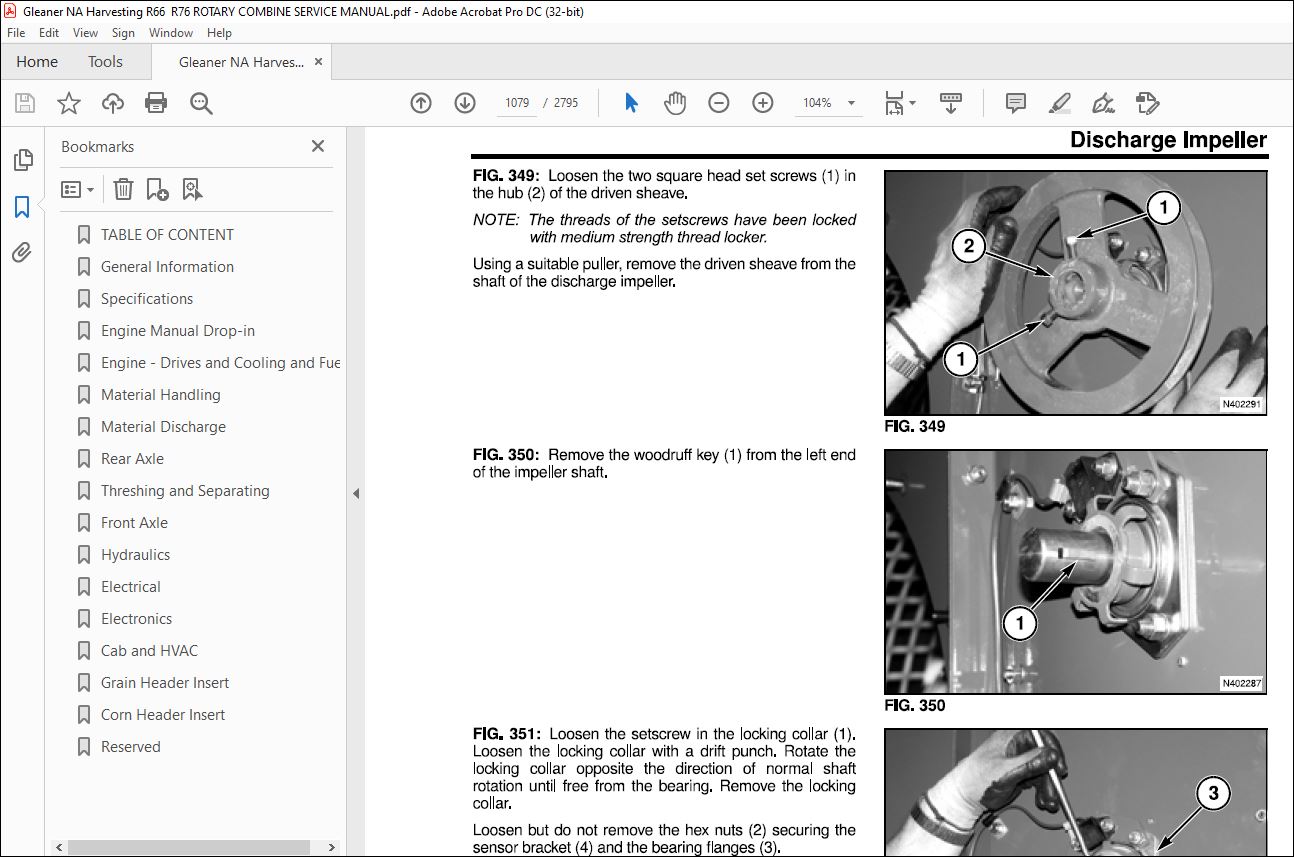1294x857 pixels.
Task: Star this file with Add to favorites icon
Action: 69,103
